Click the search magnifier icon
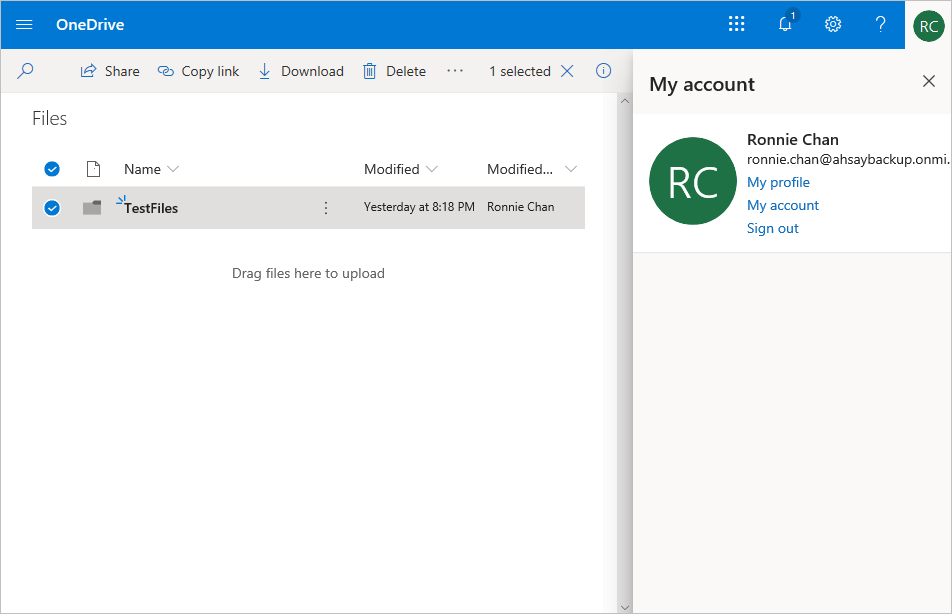This screenshot has width=952, height=614. point(26,71)
